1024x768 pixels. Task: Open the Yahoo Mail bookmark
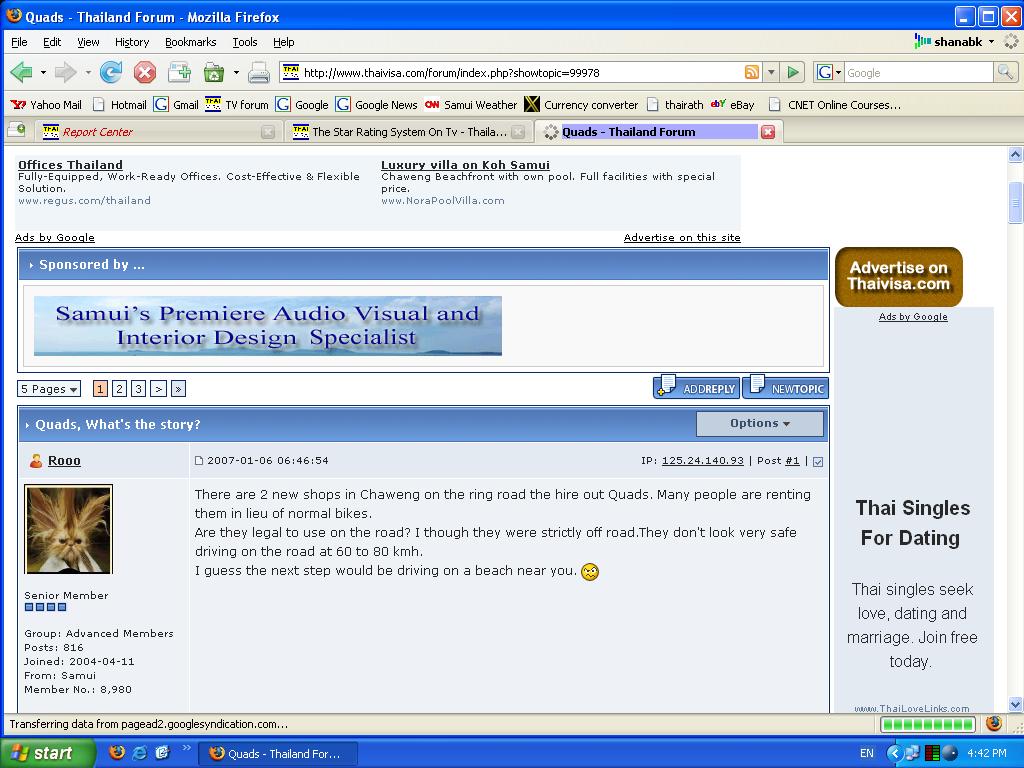[46, 104]
